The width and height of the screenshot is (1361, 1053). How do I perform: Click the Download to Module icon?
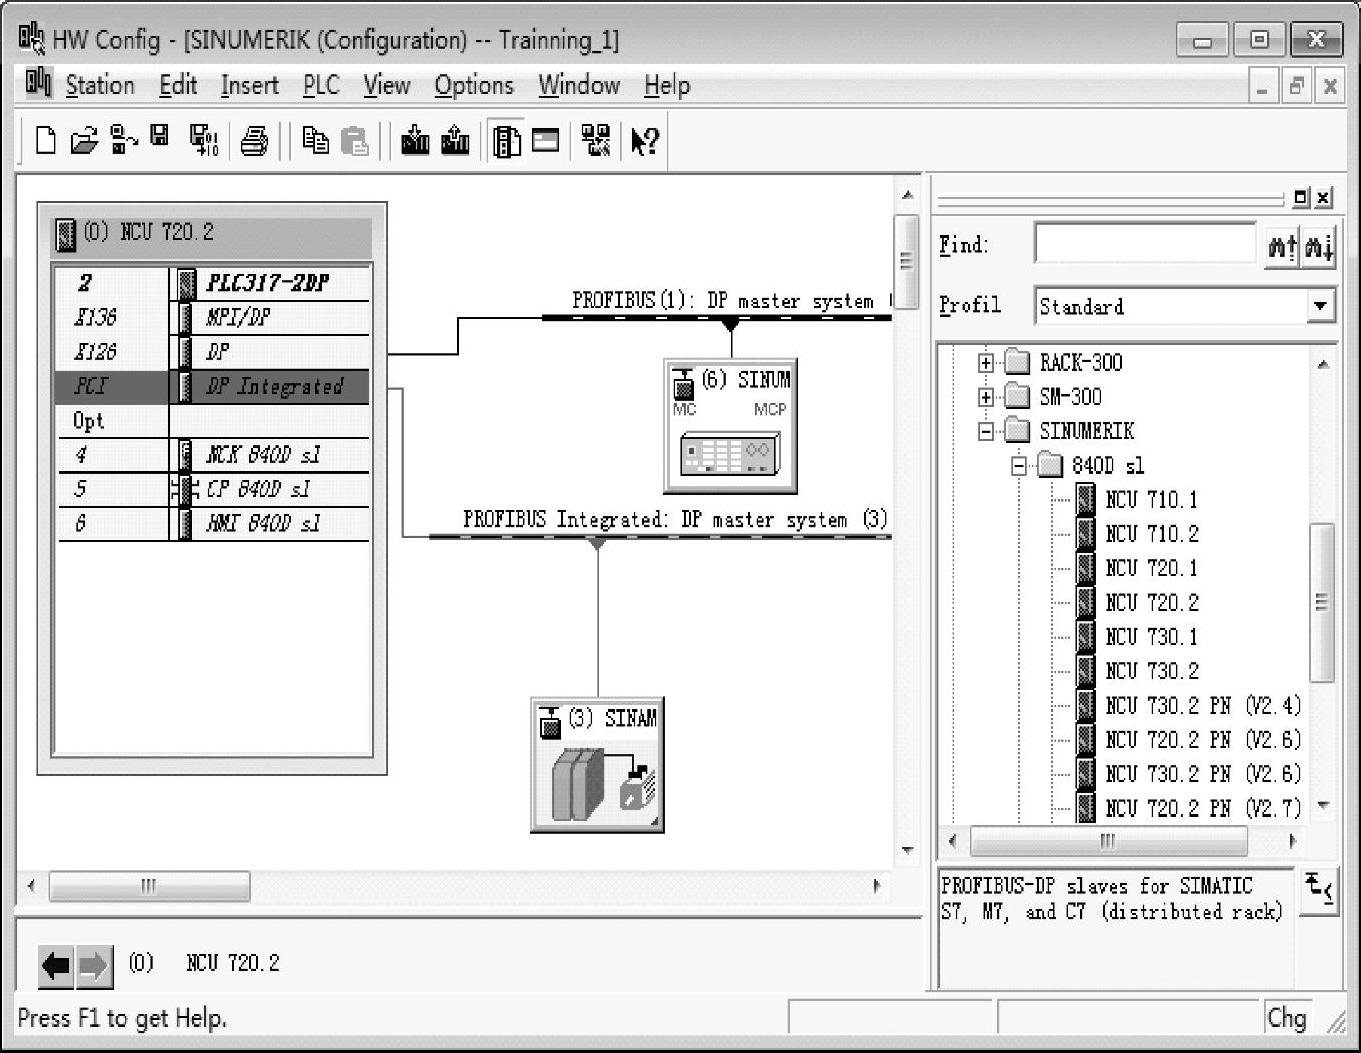click(x=415, y=141)
